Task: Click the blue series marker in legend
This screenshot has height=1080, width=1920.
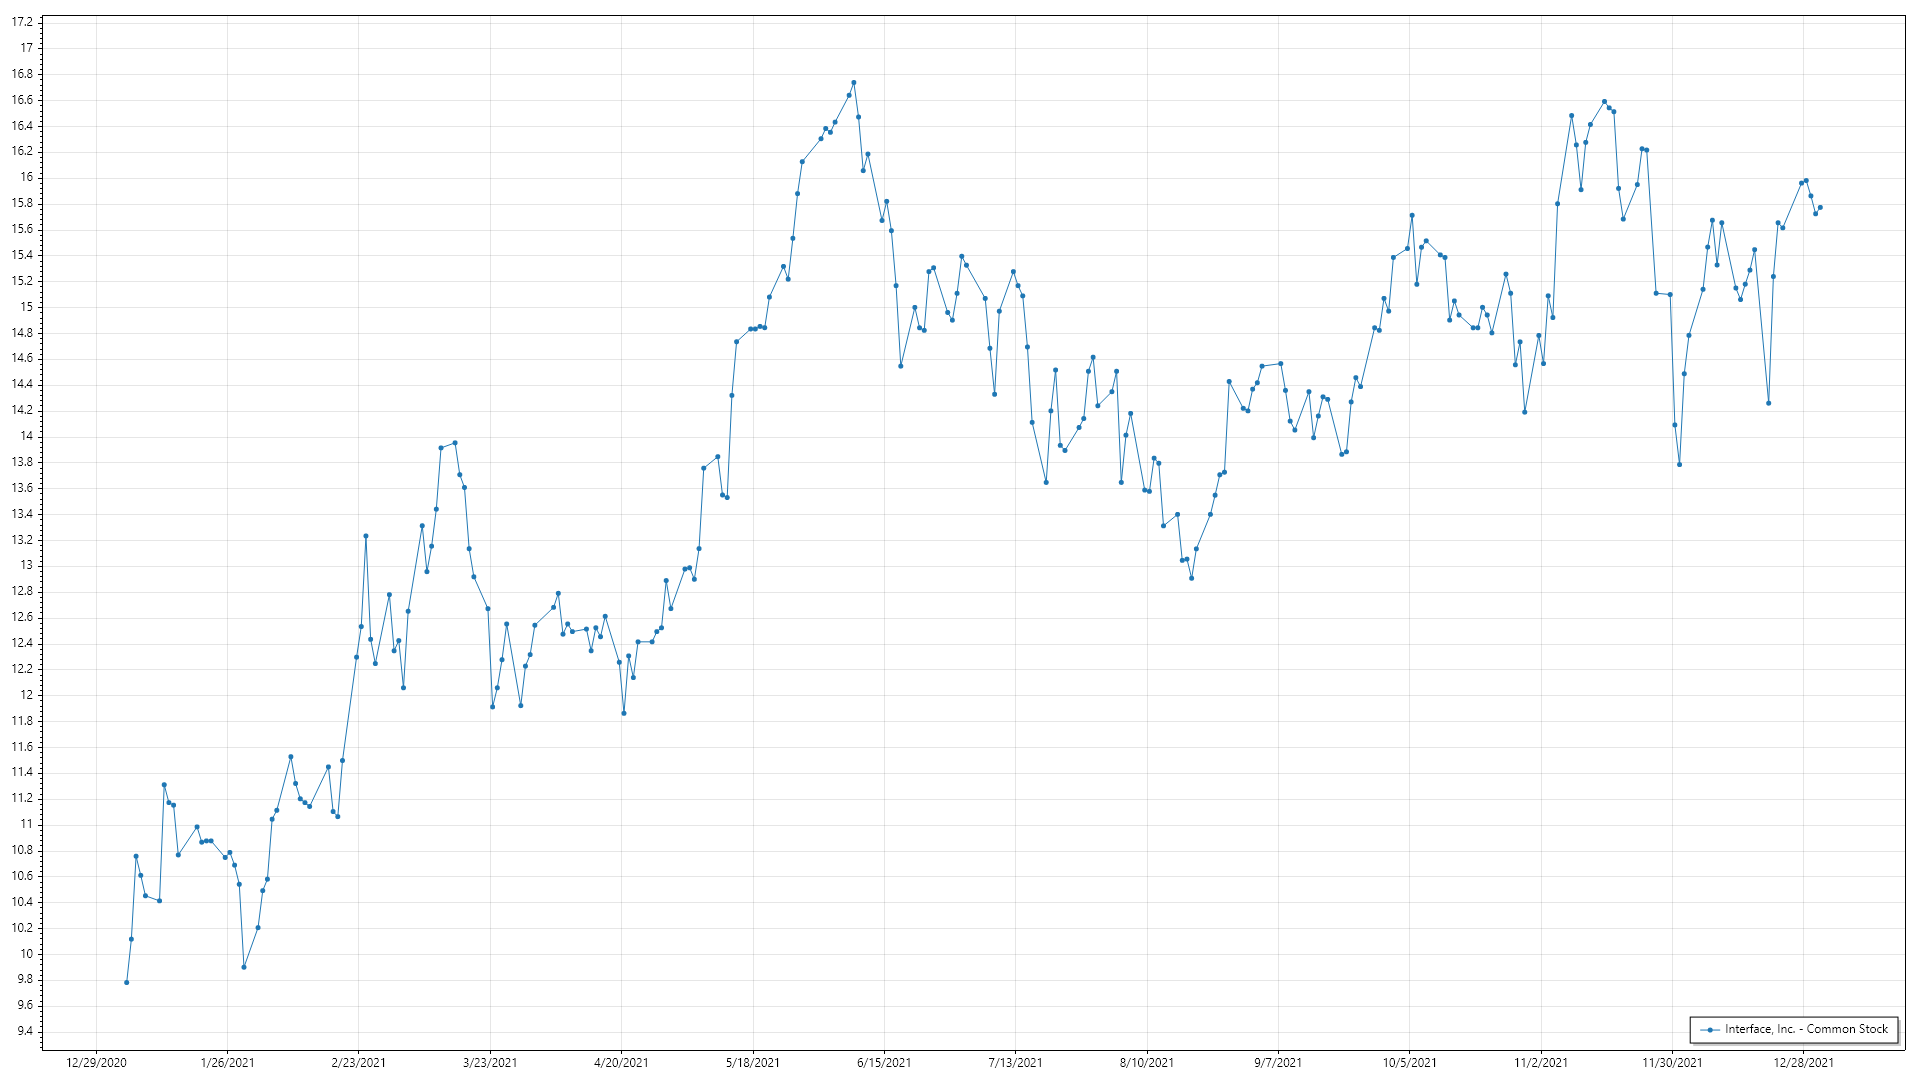Action: point(1711,1030)
